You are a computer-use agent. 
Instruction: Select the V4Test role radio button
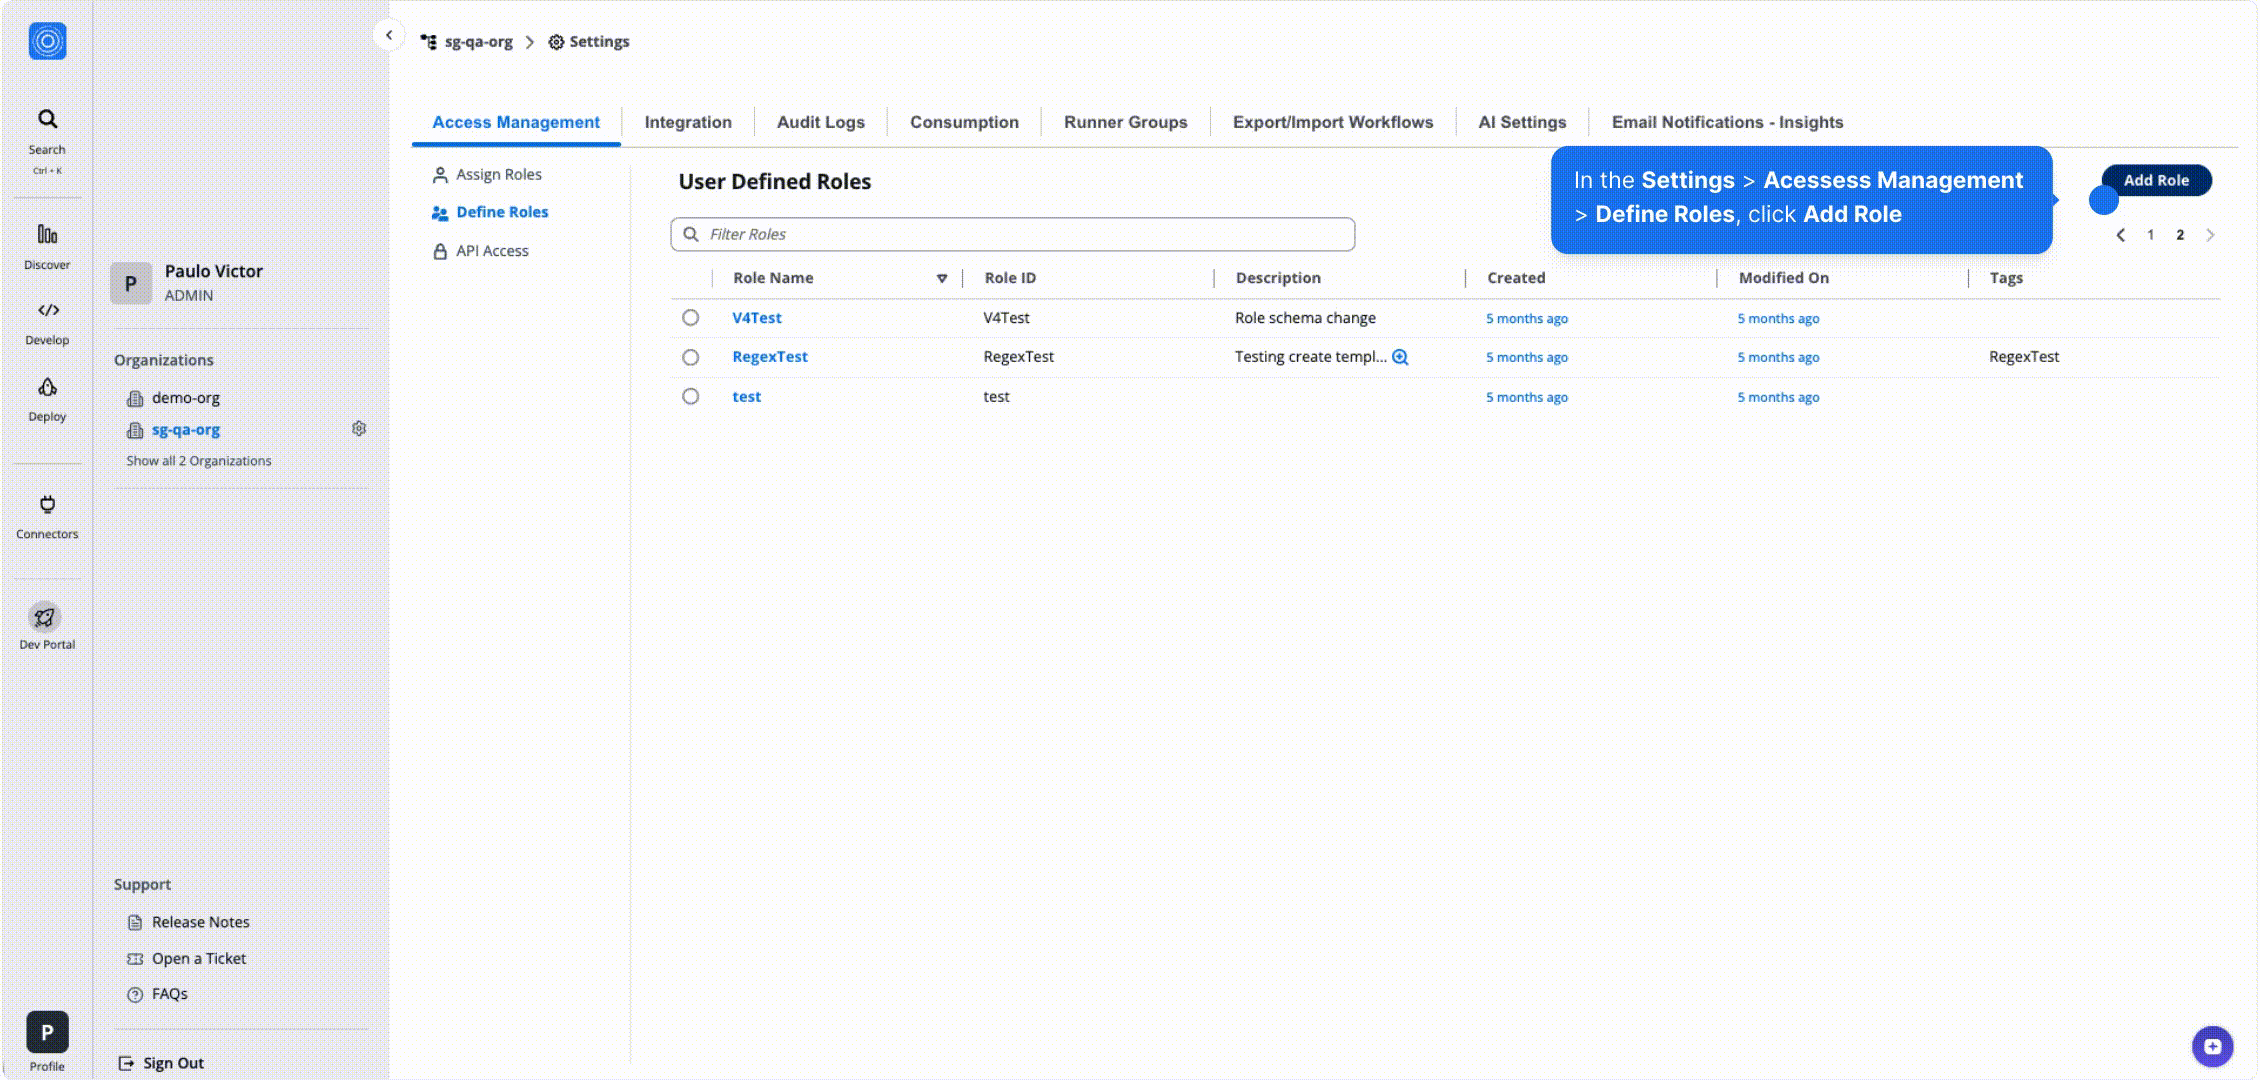[690, 318]
